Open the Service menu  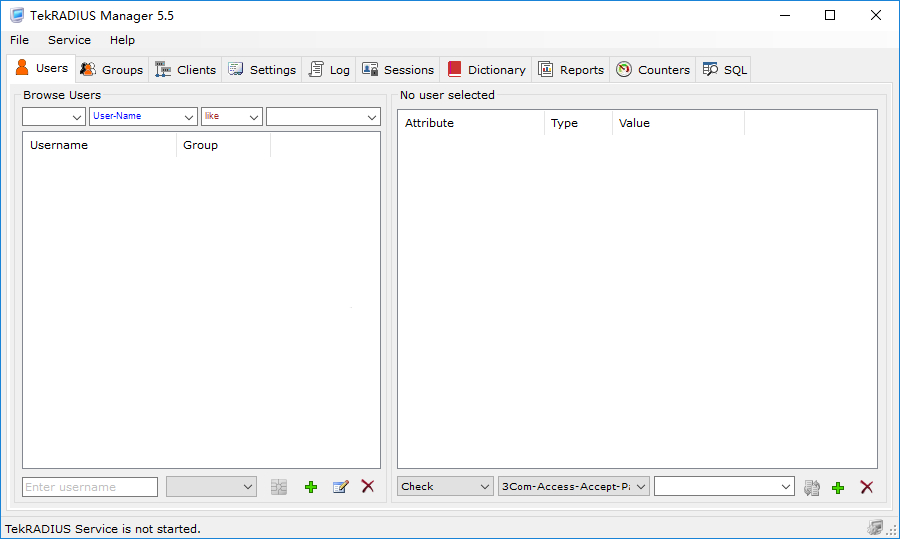69,40
